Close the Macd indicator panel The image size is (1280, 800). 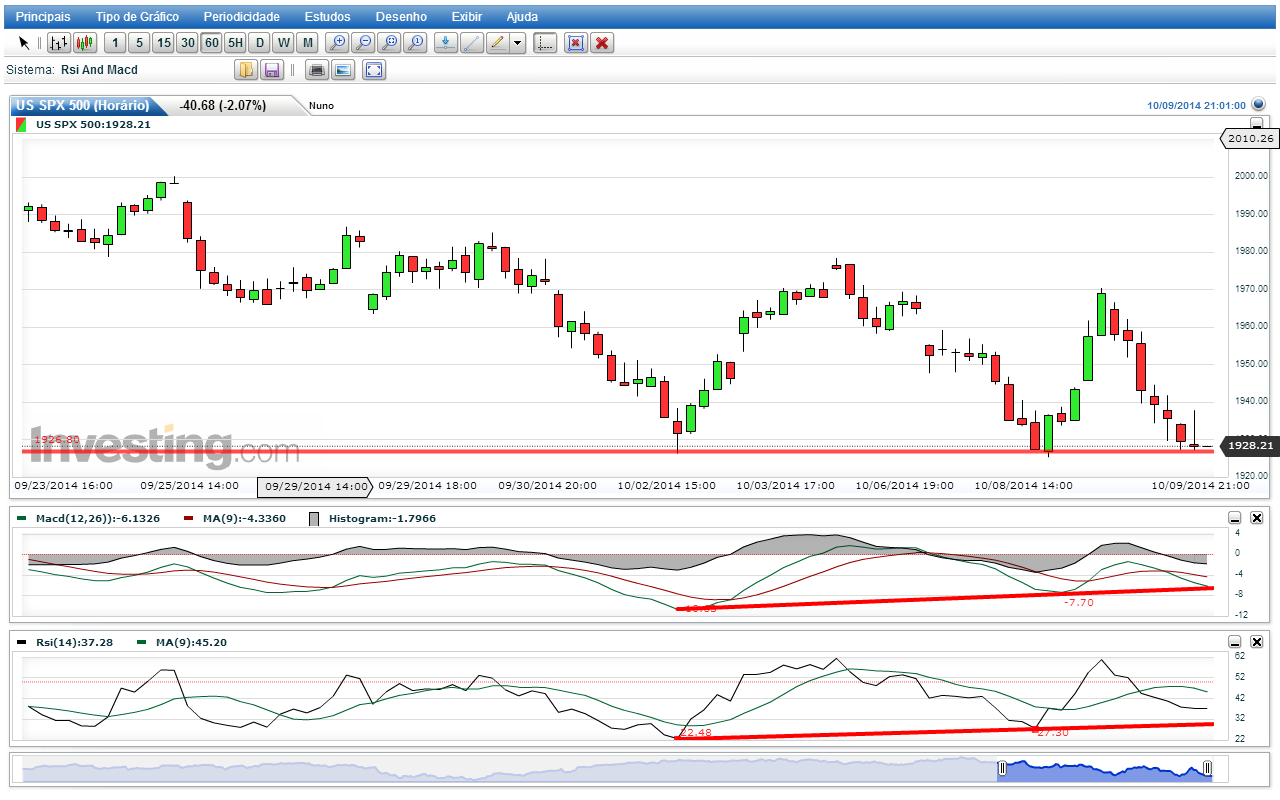(x=1257, y=518)
